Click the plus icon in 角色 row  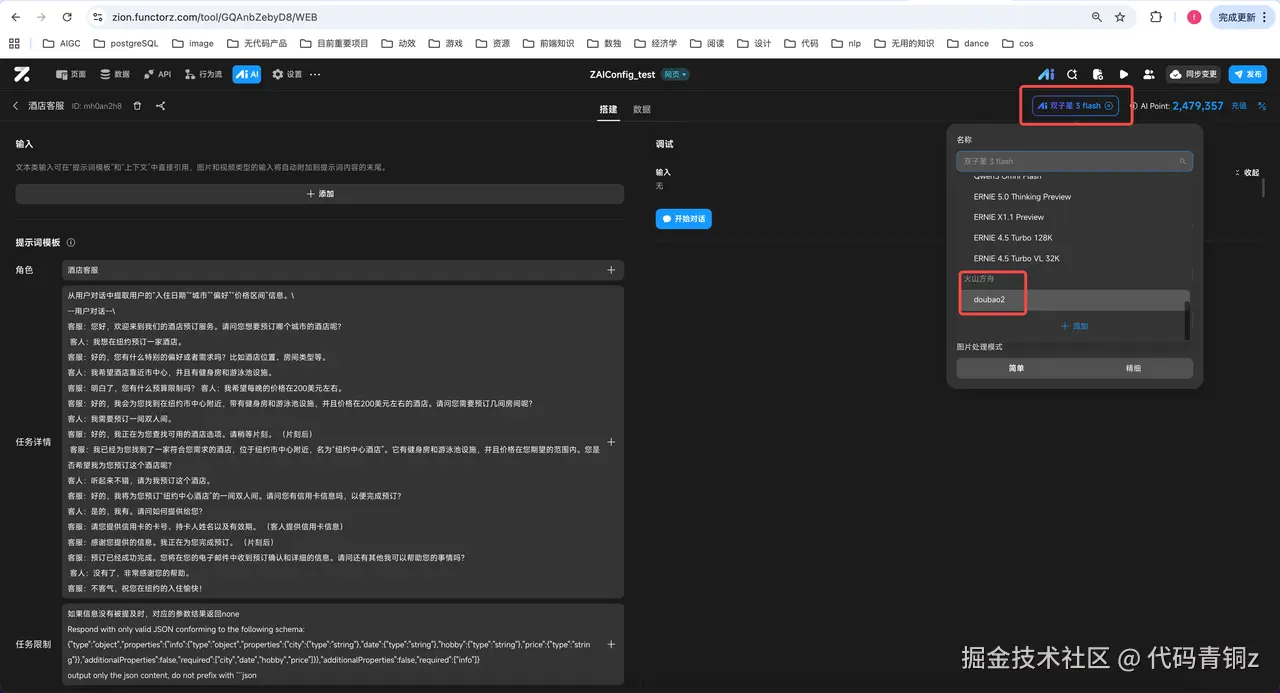[611, 270]
